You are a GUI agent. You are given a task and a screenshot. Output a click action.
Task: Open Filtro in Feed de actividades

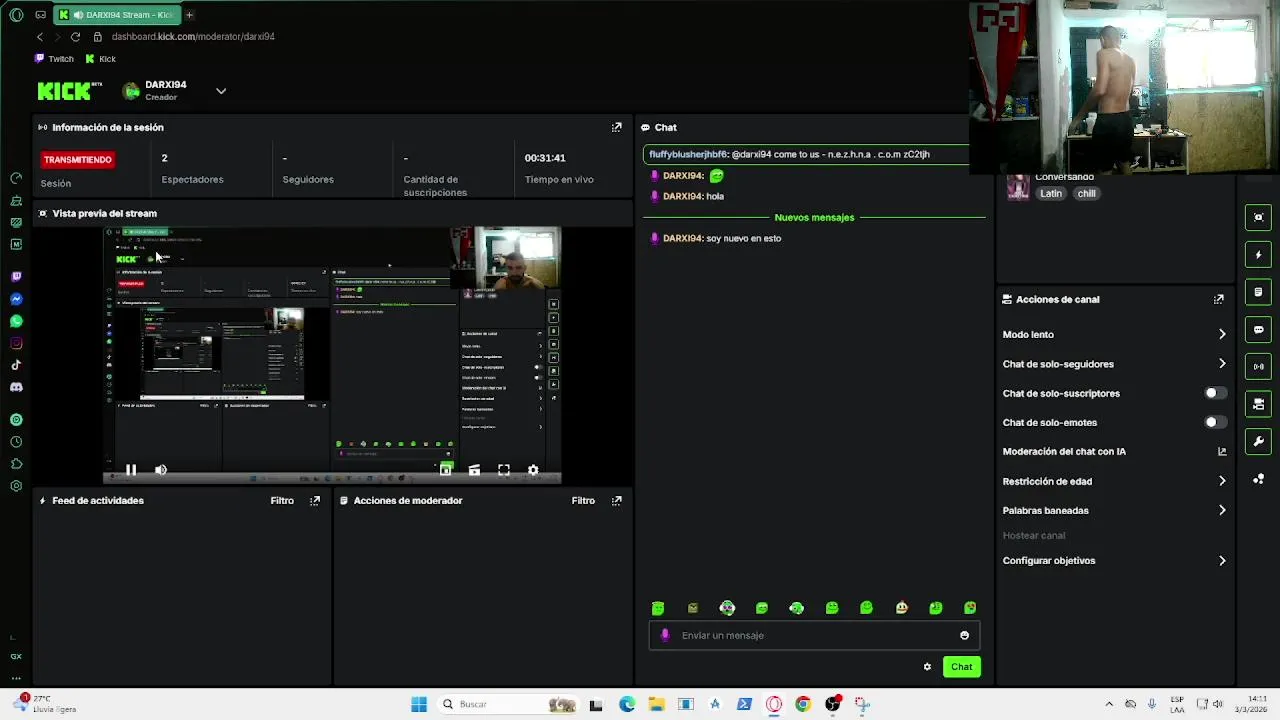pyautogui.click(x=282, y=500)
